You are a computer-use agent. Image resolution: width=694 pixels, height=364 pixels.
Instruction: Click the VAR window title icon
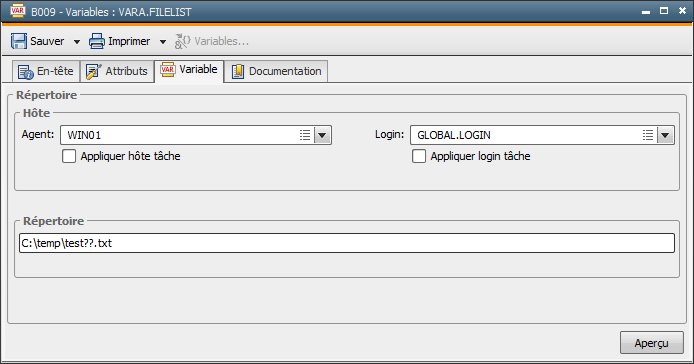pyautogui.click(x=17, y=11)
